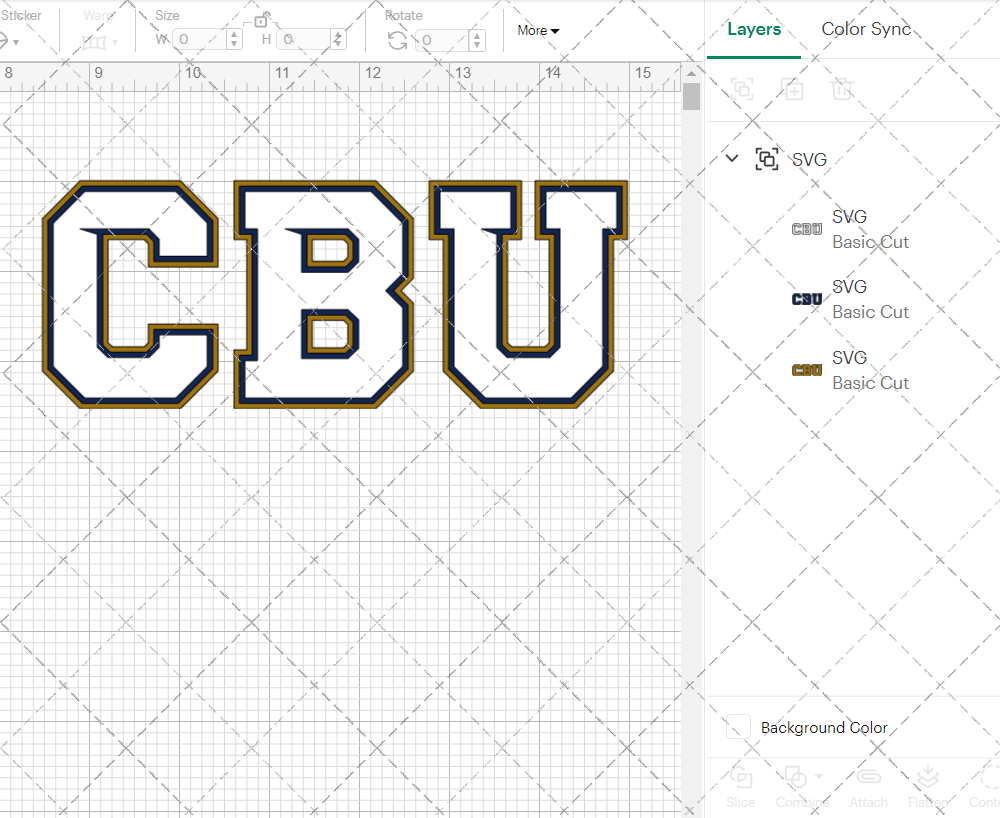Click the Background Color option
1000x818 pixels.
click(823, 728)
